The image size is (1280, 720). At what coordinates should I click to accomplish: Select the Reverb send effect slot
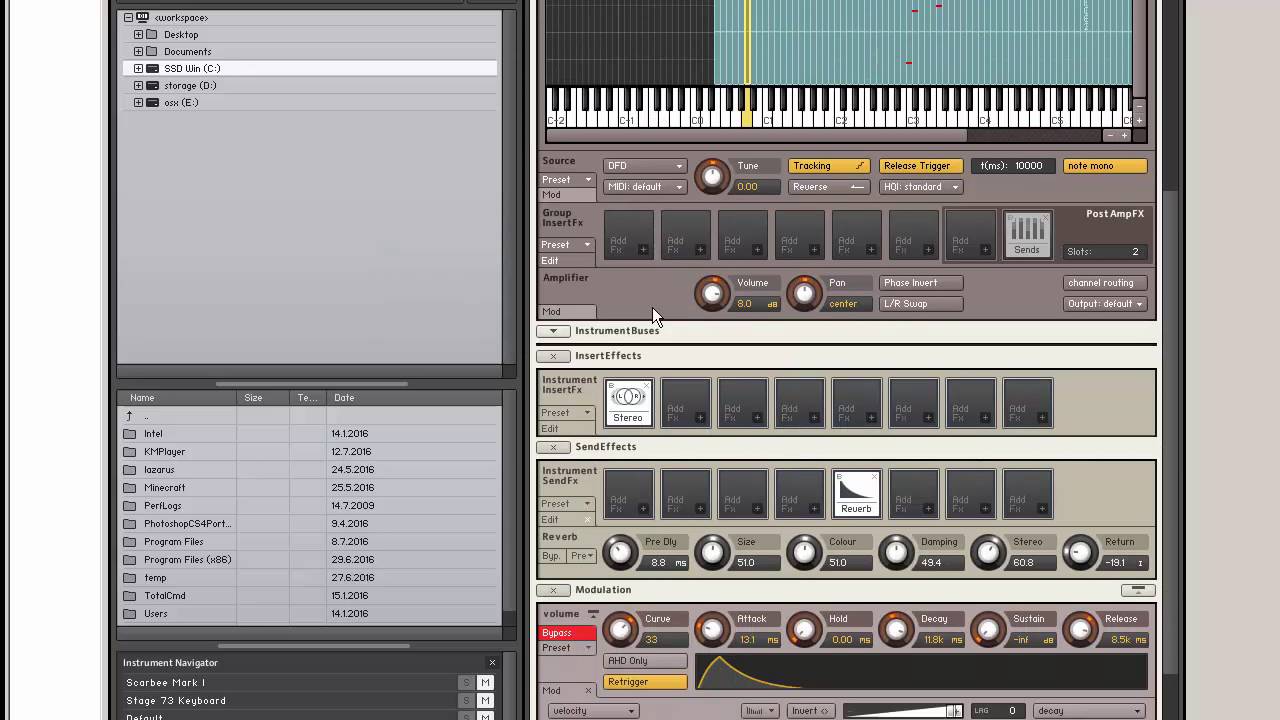click(x=857, y=494)
